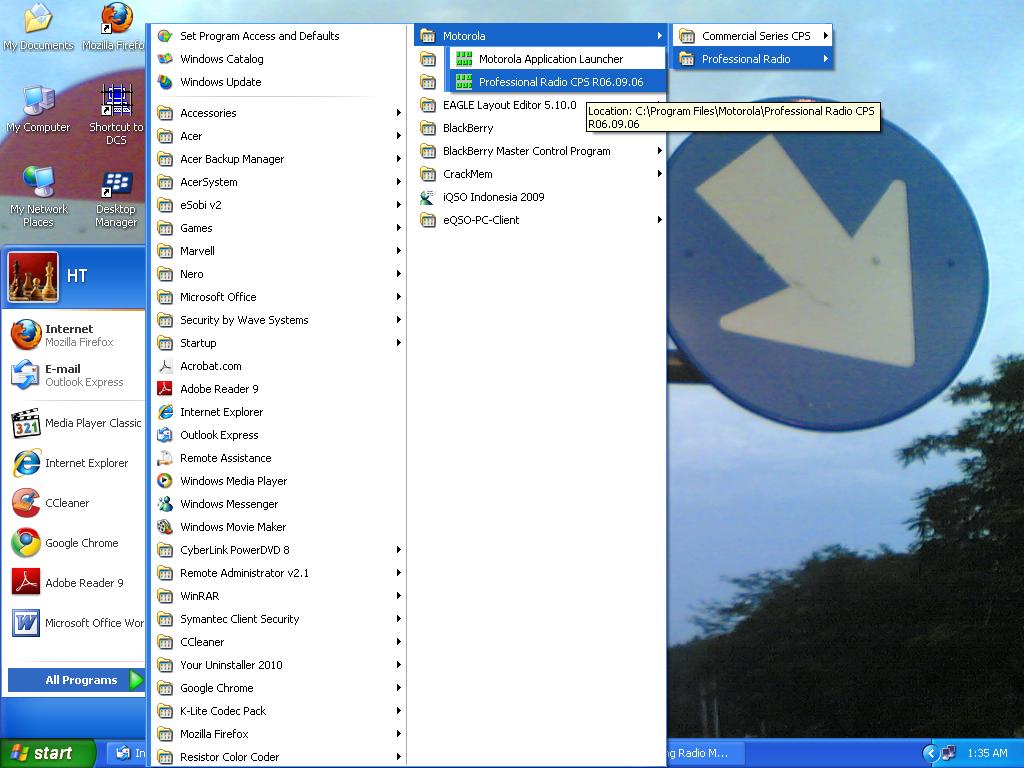The image size is (1024, 768).
Task: Open Mozilla Firefox desktop shortcut
Action: point(115,27)
